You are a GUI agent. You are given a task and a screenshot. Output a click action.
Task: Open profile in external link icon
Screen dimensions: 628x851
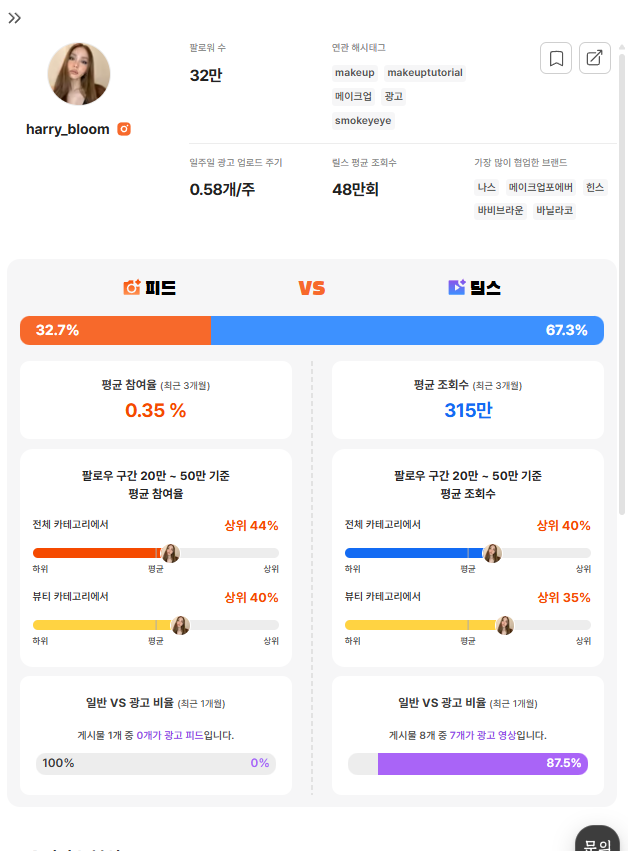click(595, 58)
